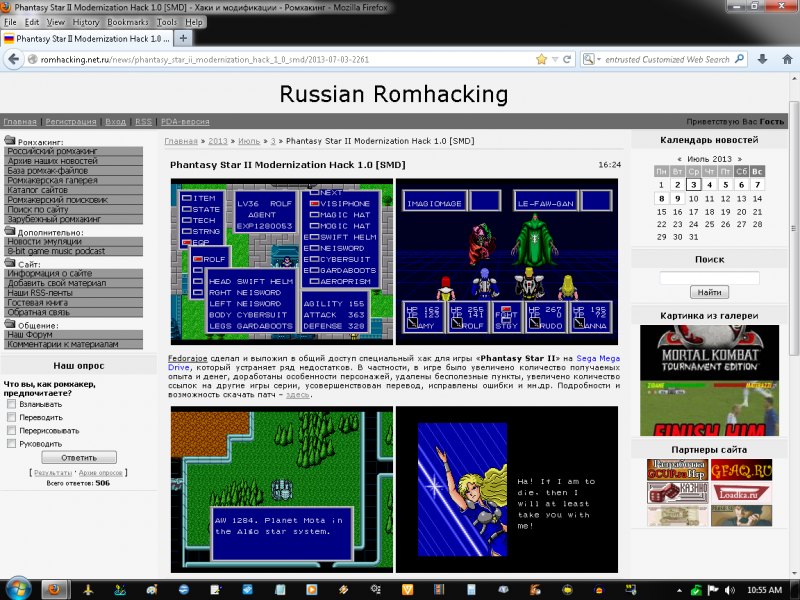
Task: Focus the Firefox web search box
Action: point(667,59)
